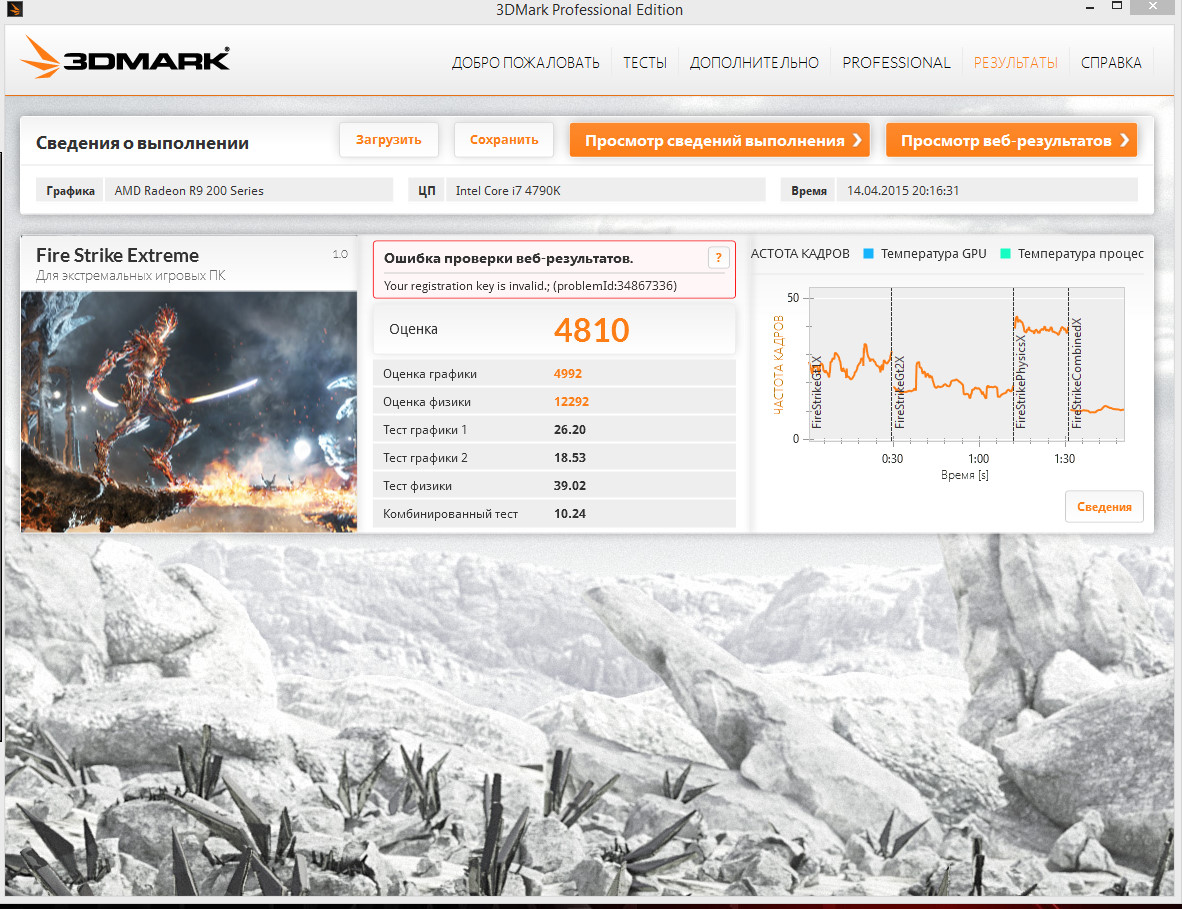Click the Fire Strike Extreme scene thumbnail

pos(188,412)
